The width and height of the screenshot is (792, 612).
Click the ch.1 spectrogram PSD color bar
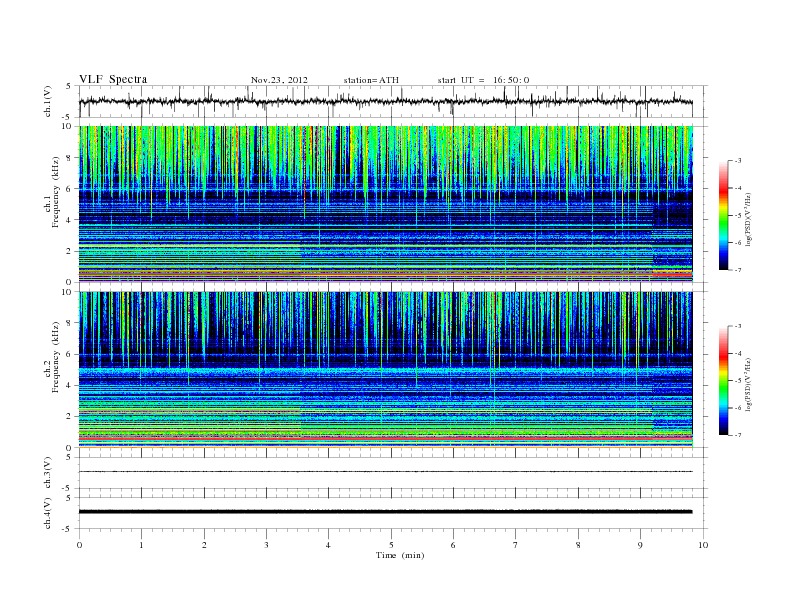(724, 216)
